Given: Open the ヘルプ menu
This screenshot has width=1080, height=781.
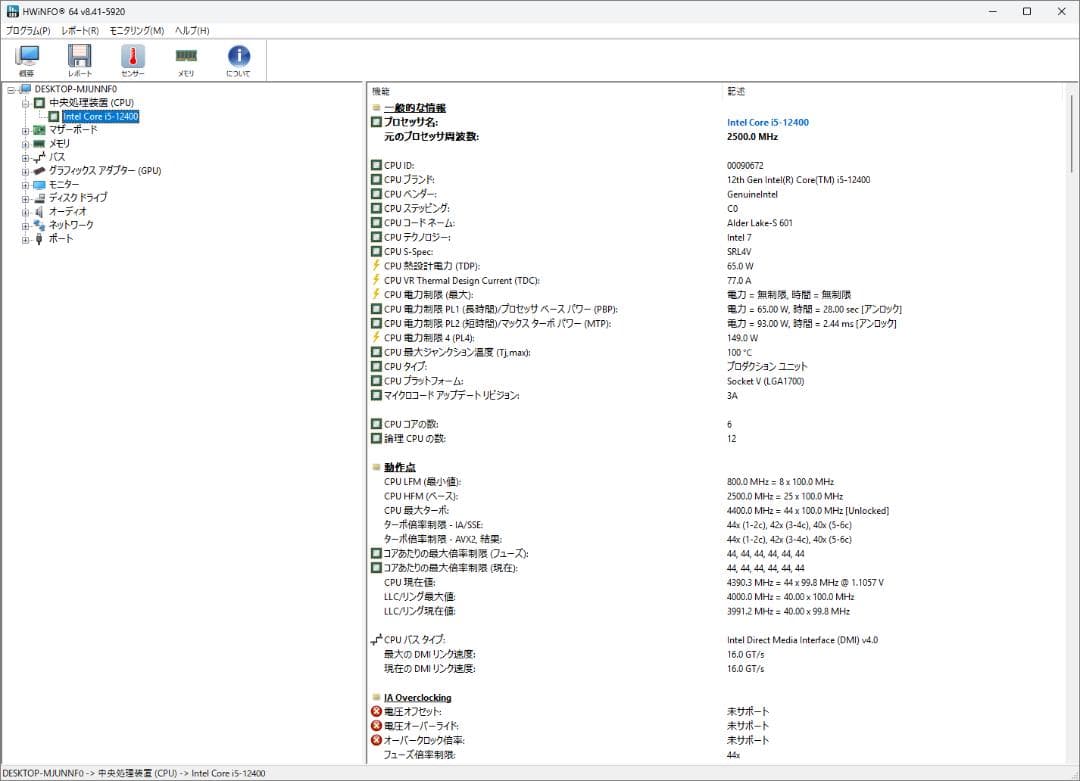Looking at the screenshot, I should tap(192, 31).
